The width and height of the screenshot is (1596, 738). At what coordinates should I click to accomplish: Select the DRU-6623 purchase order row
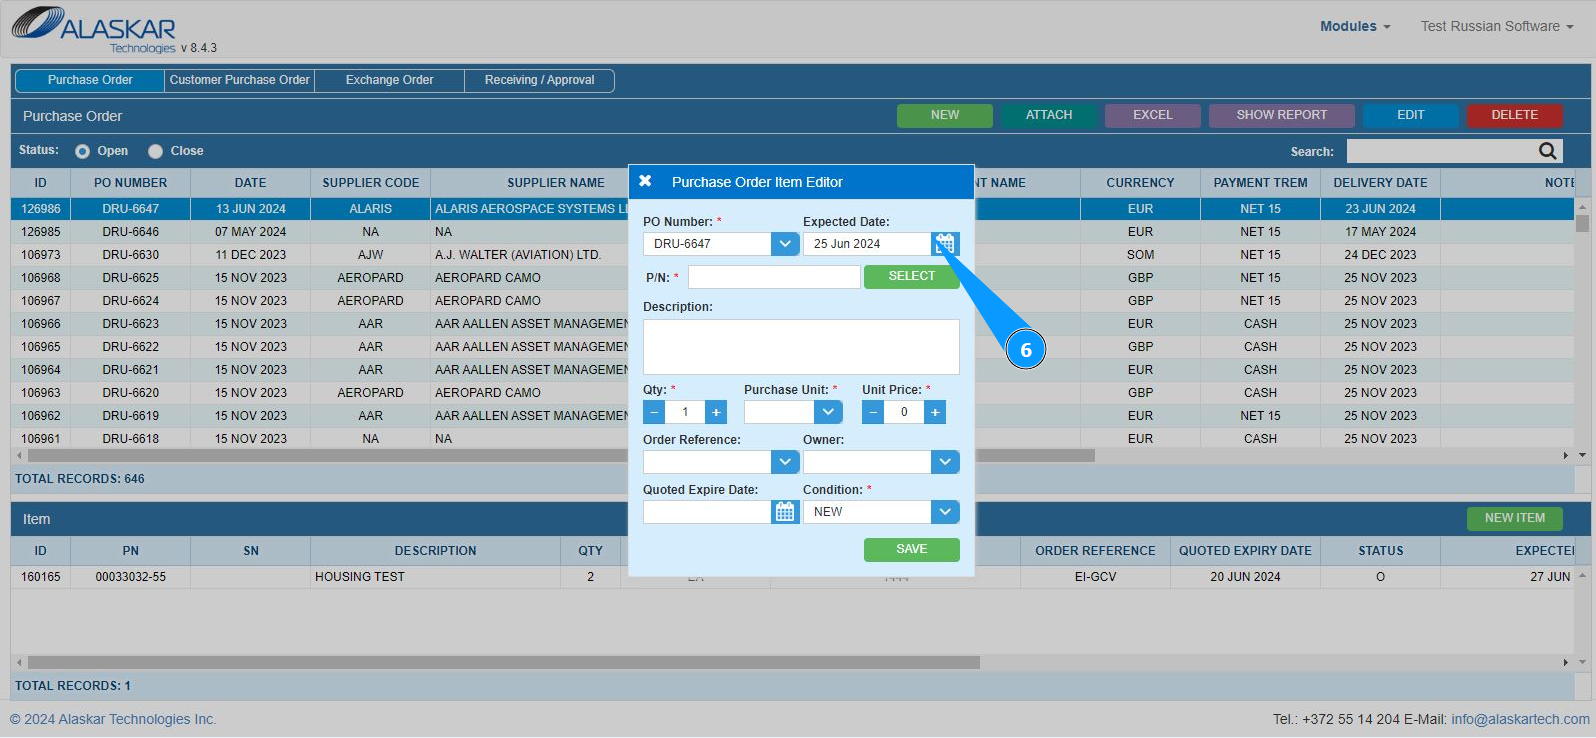pos(792,324)
